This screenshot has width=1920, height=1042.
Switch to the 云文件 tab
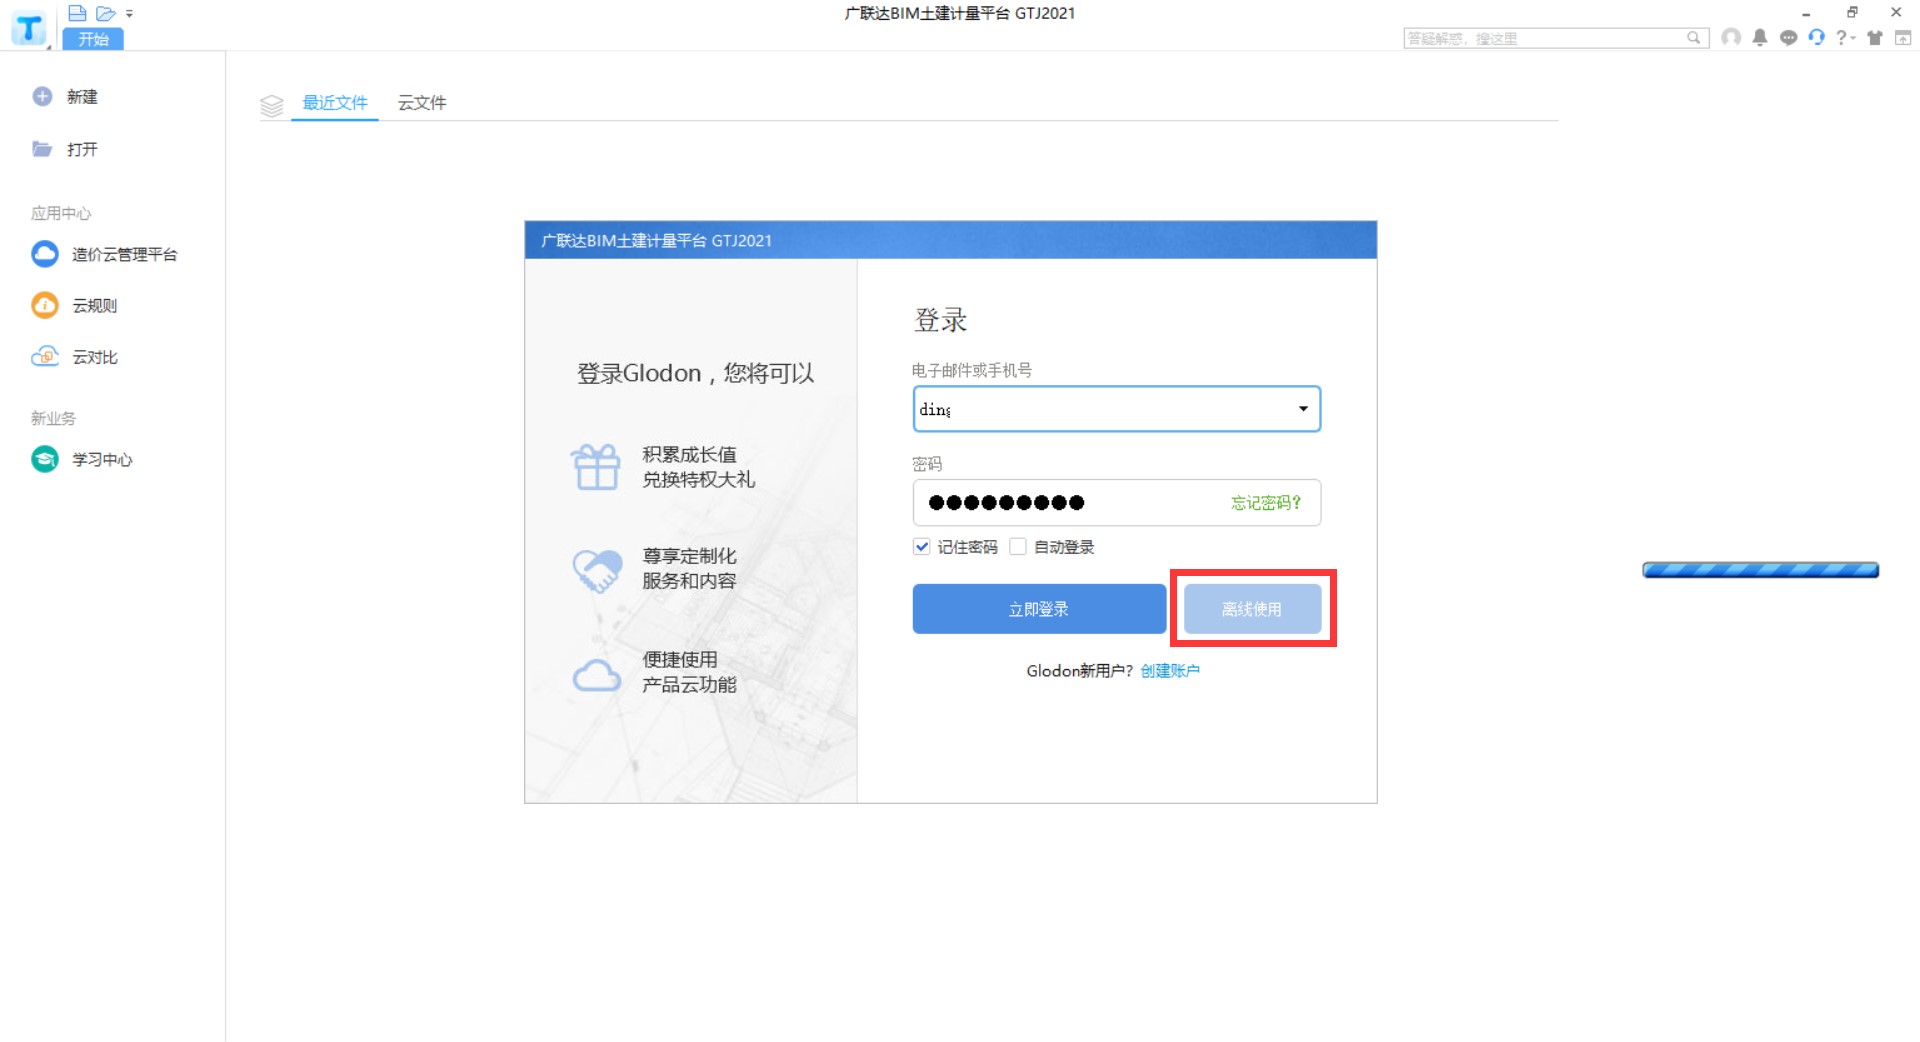[x=422, y=102]
